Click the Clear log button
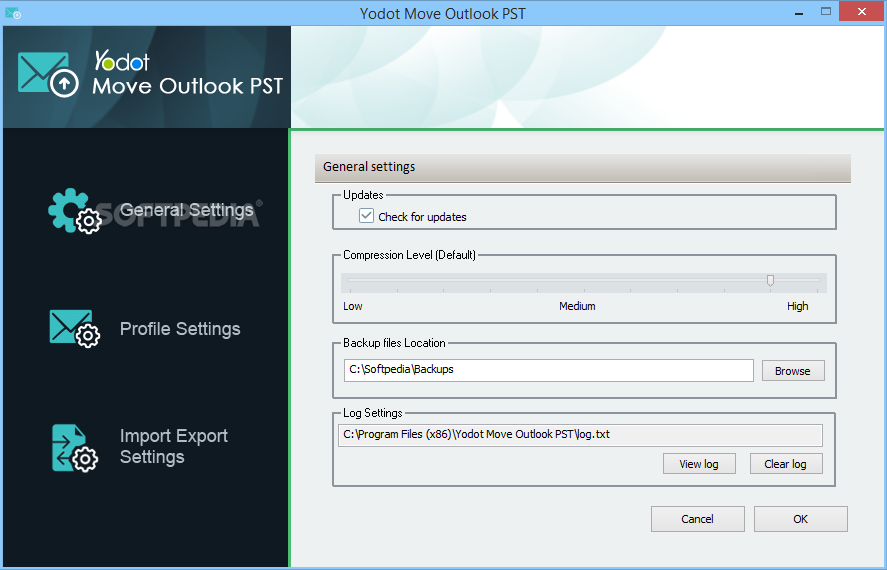887x570 pixels. (x=786, y=464)
